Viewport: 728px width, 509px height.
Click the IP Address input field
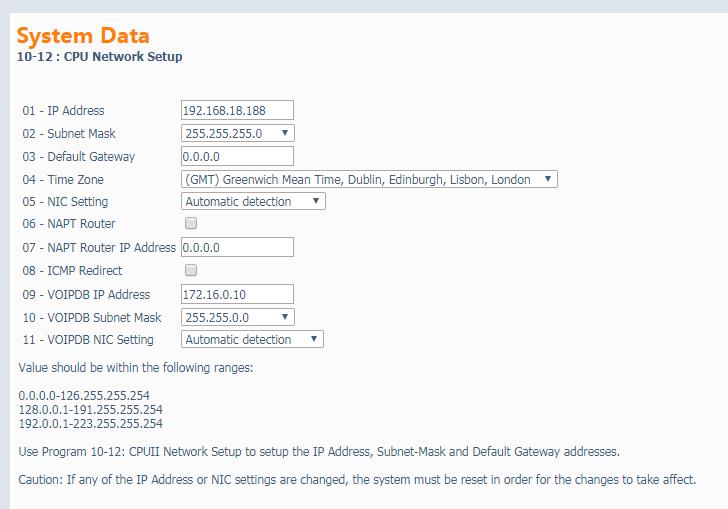[x=237, y=110]
